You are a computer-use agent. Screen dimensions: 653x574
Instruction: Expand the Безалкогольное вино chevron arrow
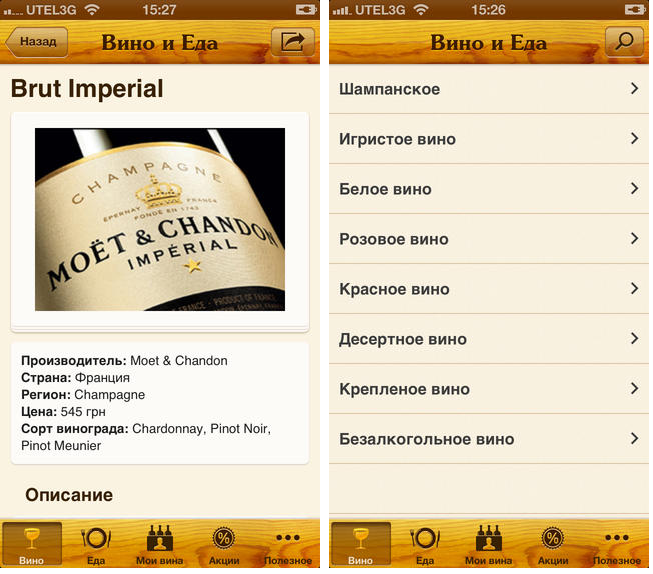634,439
